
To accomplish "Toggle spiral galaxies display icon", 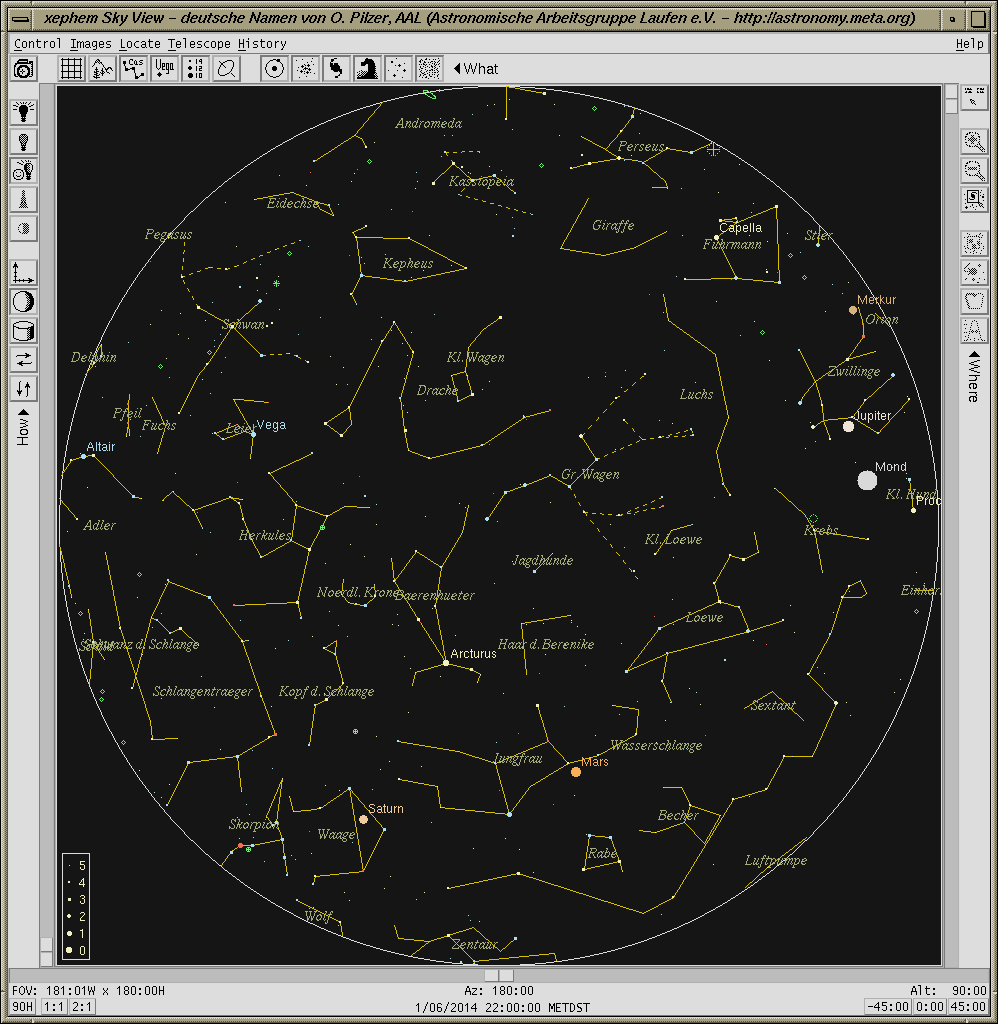I will (336, 69).
